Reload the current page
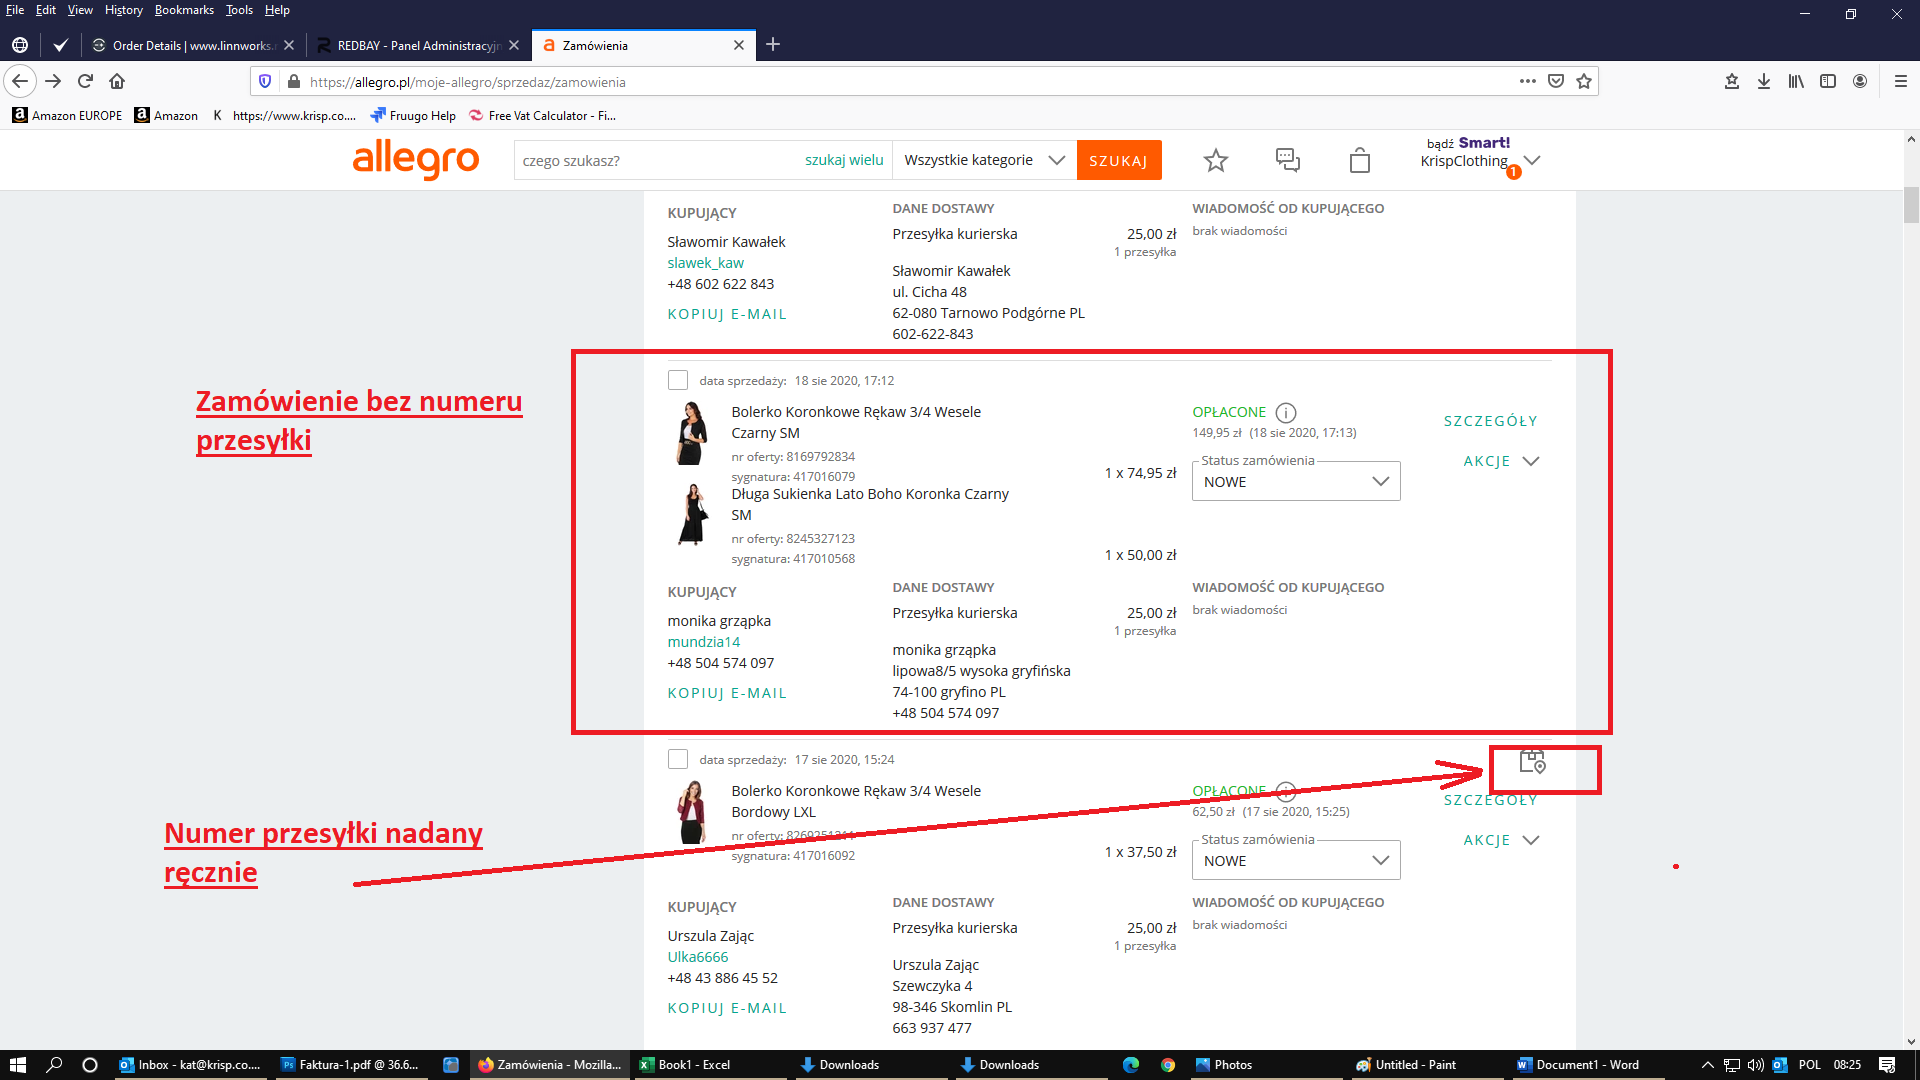This screenshot has width=1920, height=1080. [x=85, y=81]
